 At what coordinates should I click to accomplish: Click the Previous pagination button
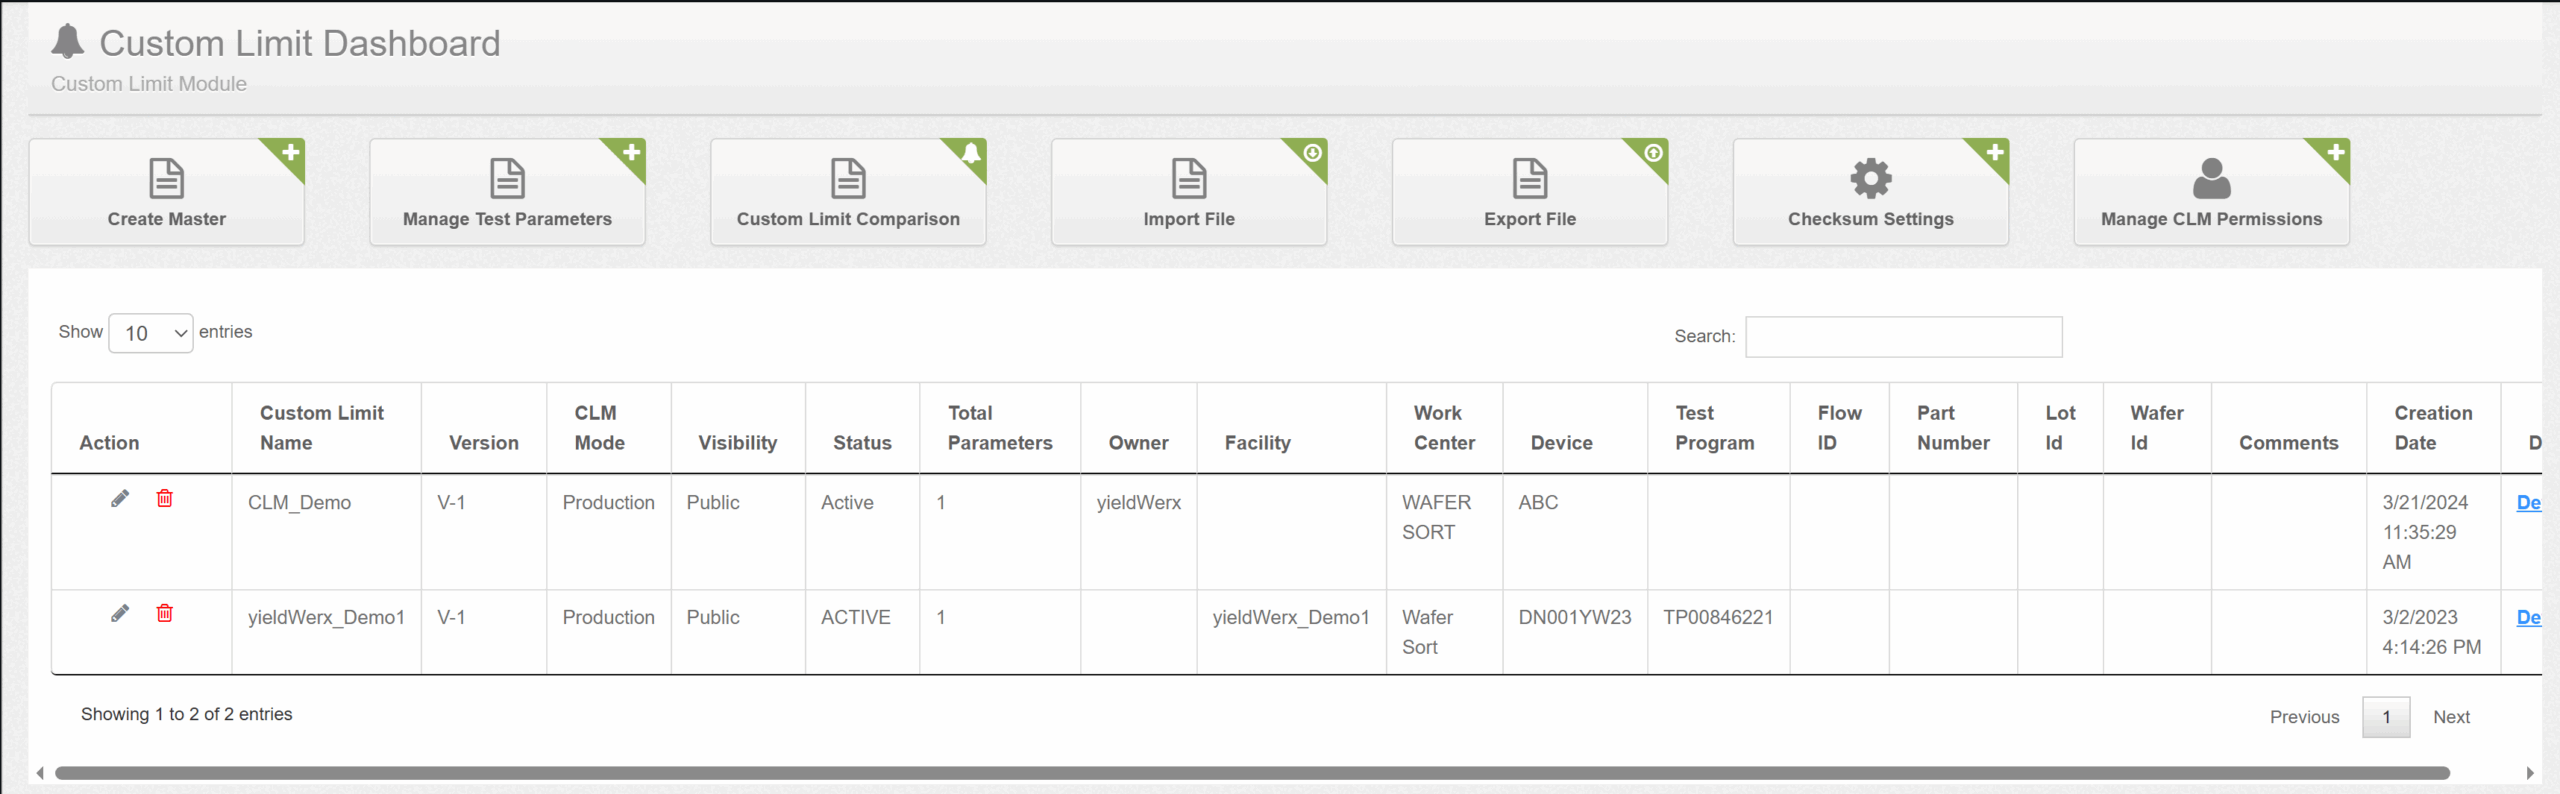click(x=2304, y=717)
